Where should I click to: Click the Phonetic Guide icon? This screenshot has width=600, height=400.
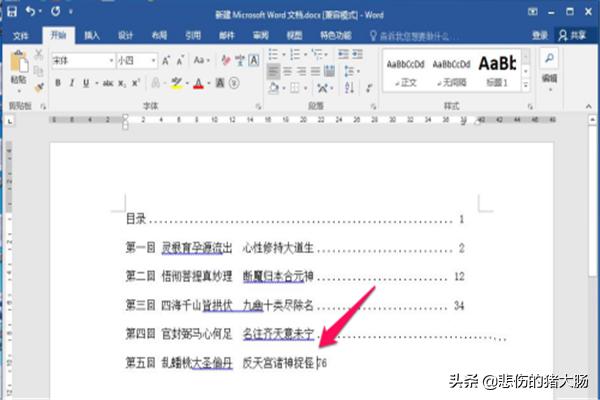click(x=240, y=60)
